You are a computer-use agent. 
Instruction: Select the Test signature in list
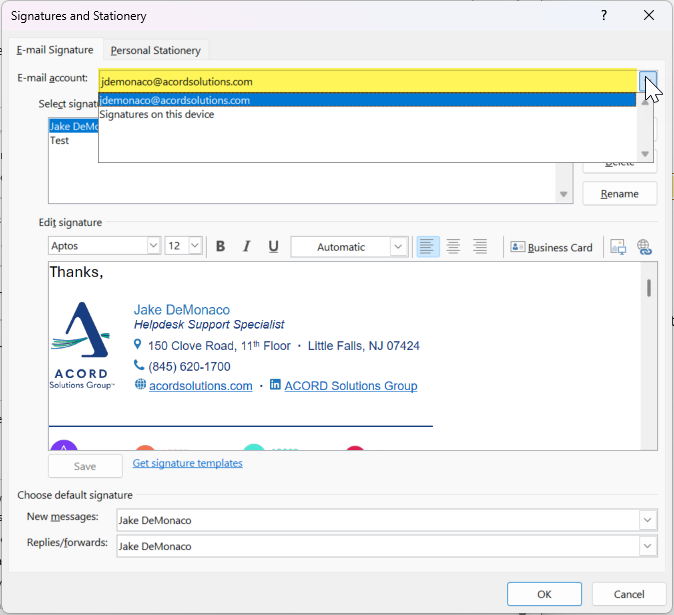pos(60,141)
